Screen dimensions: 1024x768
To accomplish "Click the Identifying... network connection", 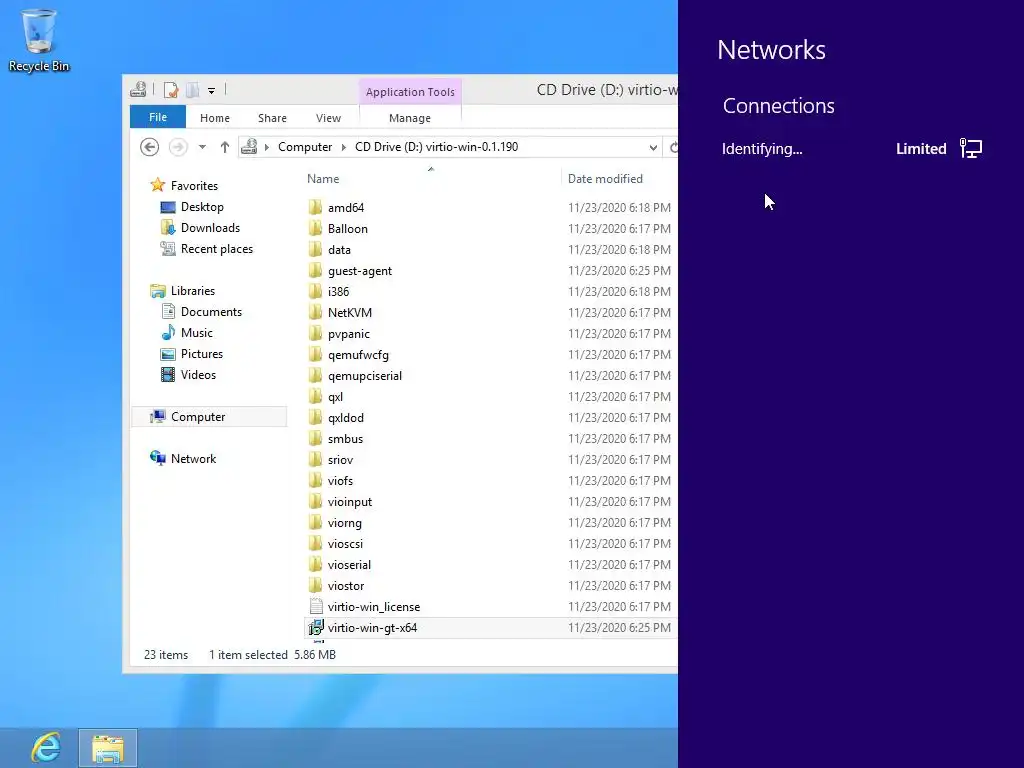I will (x=761, y=149).
